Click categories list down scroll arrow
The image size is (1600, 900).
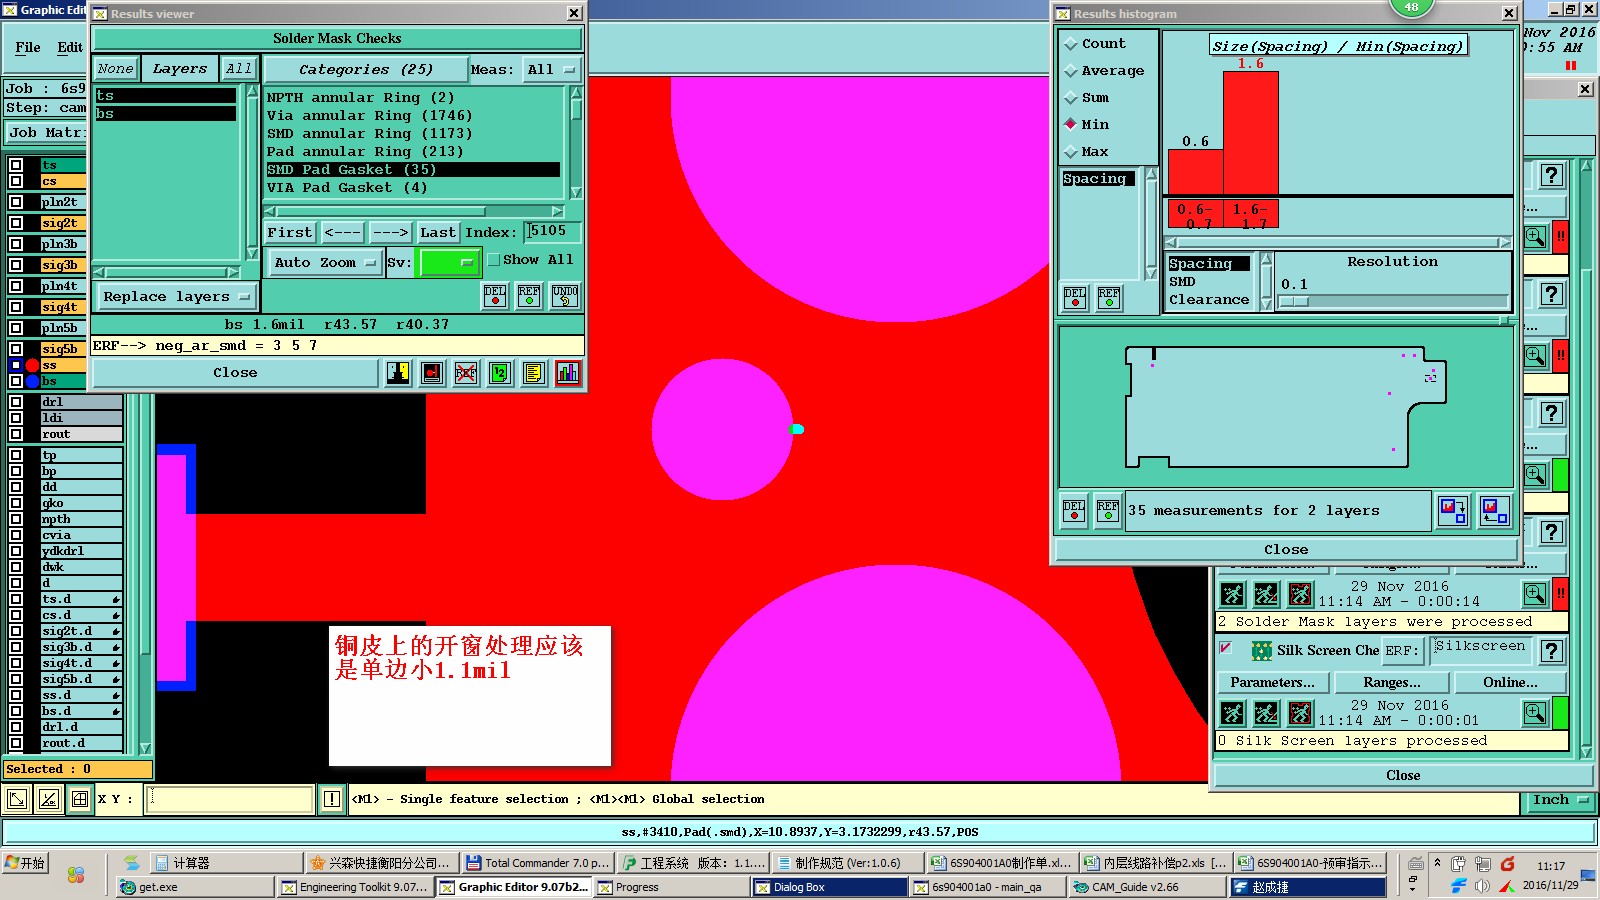[x=576, y=192]
